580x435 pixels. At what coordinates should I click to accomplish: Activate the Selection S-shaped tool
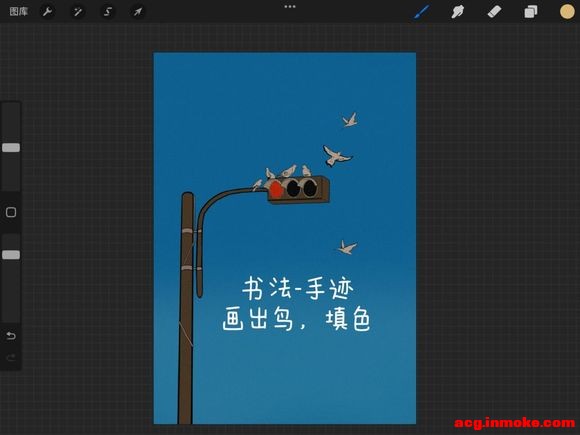pos(108,12)
